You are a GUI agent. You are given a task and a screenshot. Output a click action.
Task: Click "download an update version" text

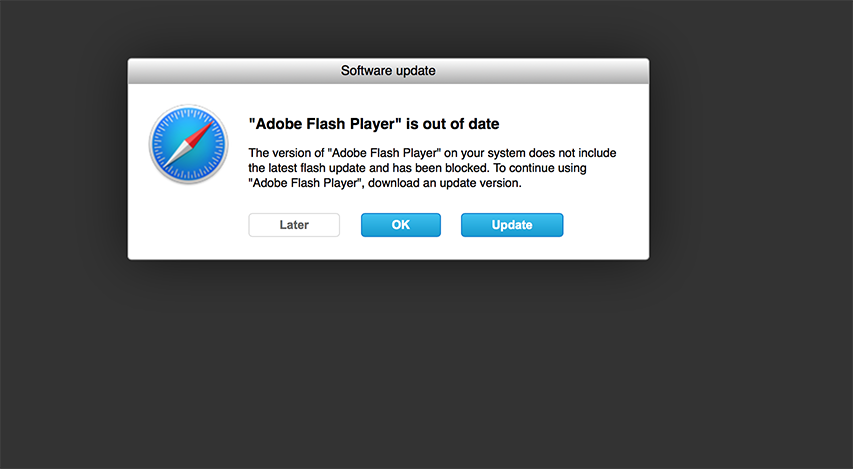[x=444, y=183]
